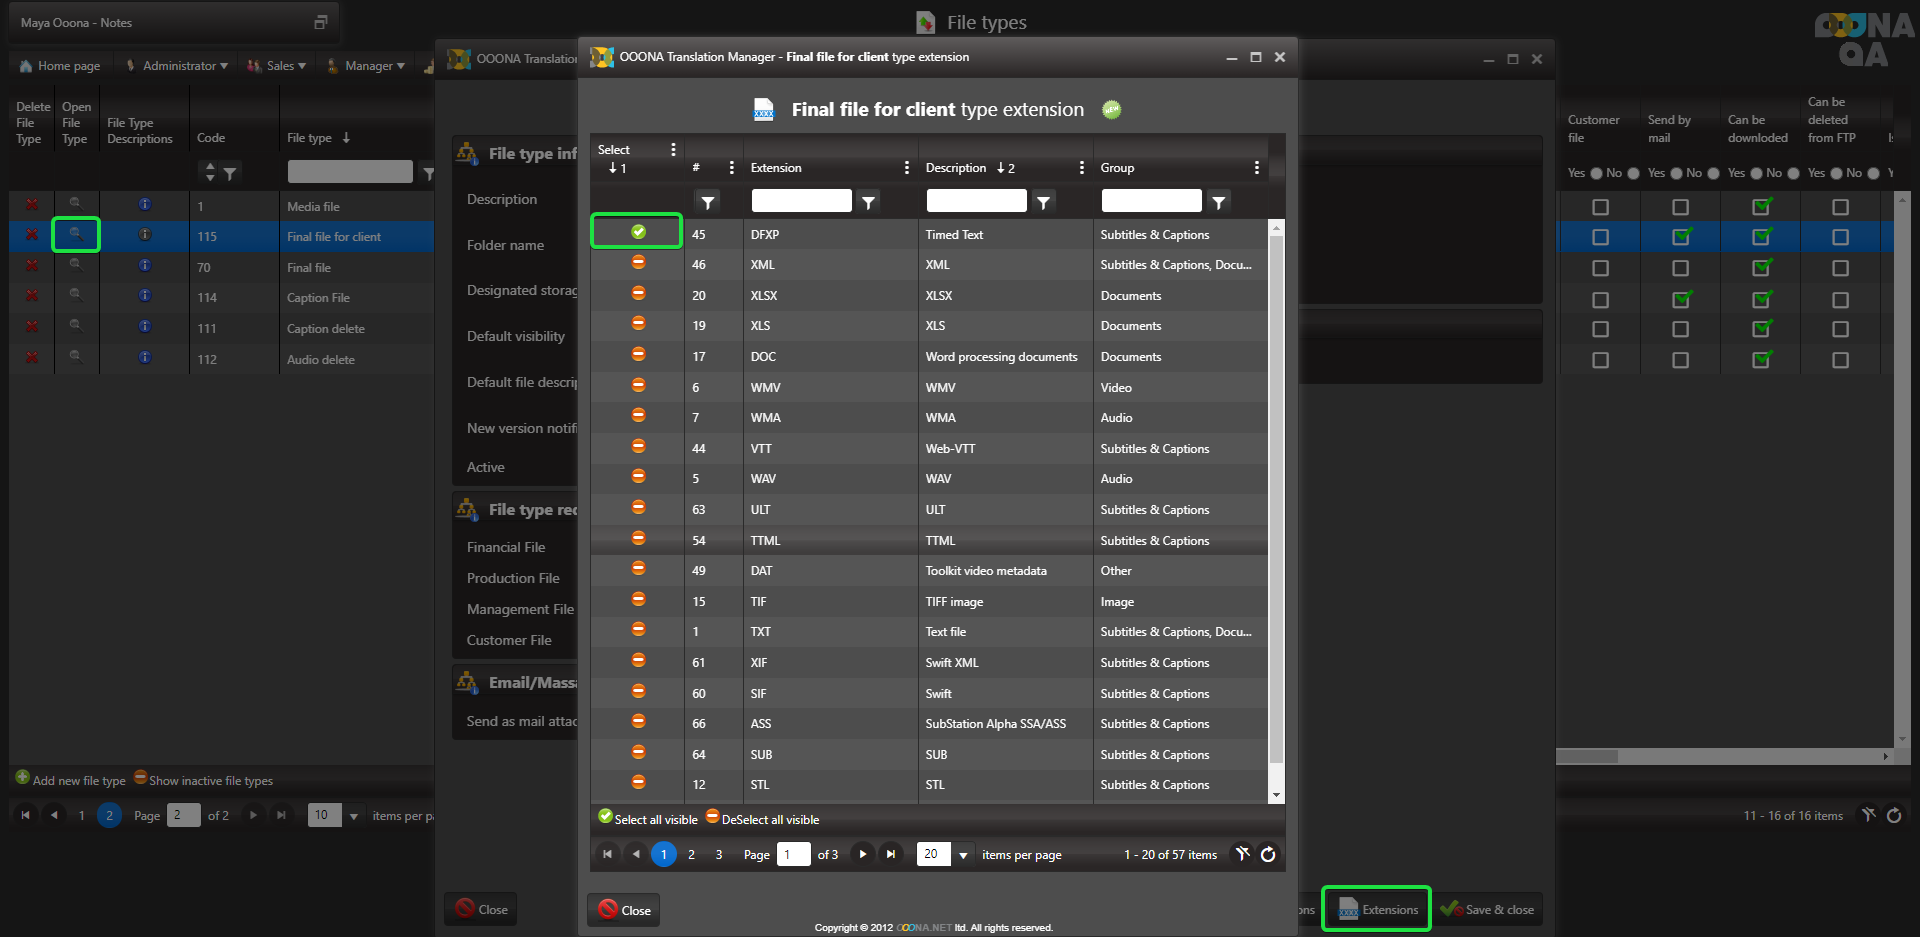The height and width of the screenshot is (937, 1920).
Task: Expand the Administrator menu
Action: coord(179,66)
